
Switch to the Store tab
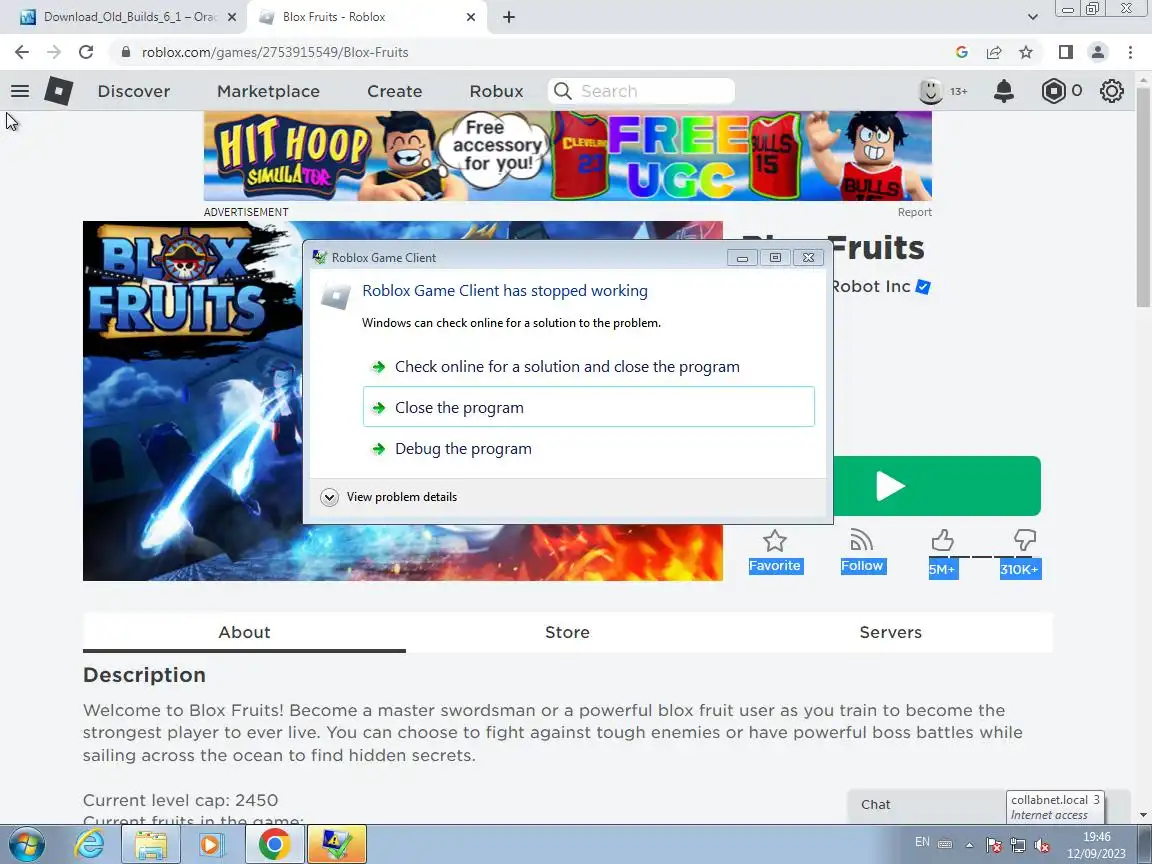click(x=567, y=633)
